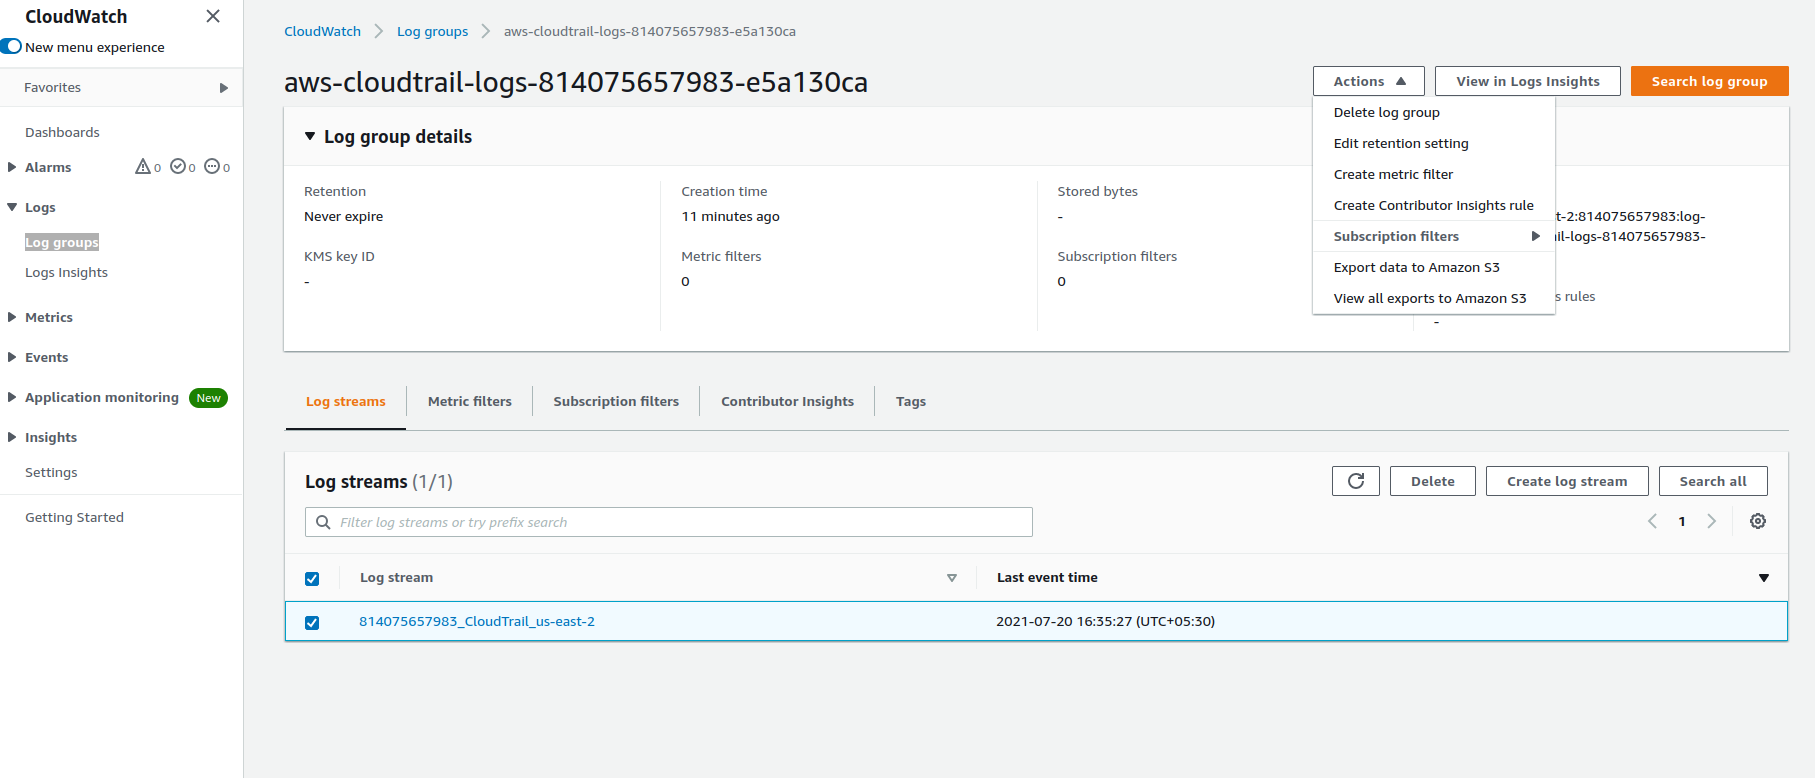Toggle the select-all log streams checkbox
This screenshot has height=778, width=1815.
click(312, 578)
